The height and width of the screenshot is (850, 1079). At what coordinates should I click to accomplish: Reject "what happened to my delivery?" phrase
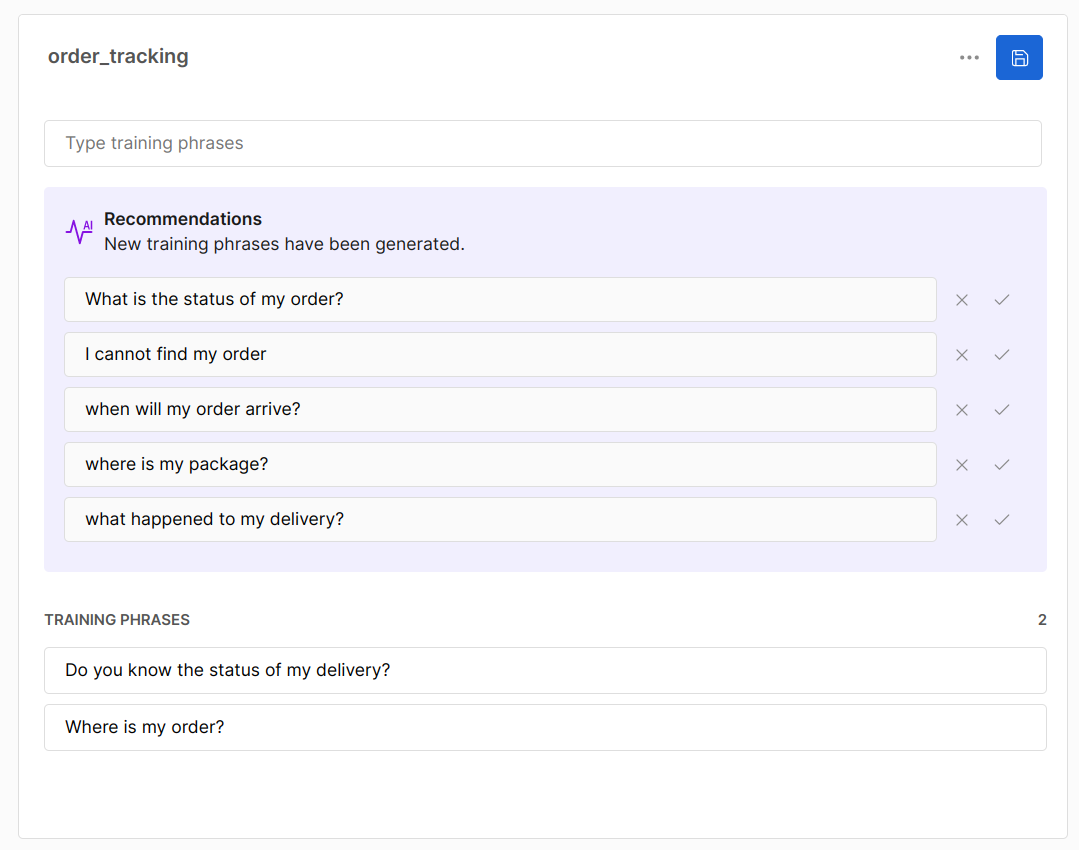(x=962, y=520)
